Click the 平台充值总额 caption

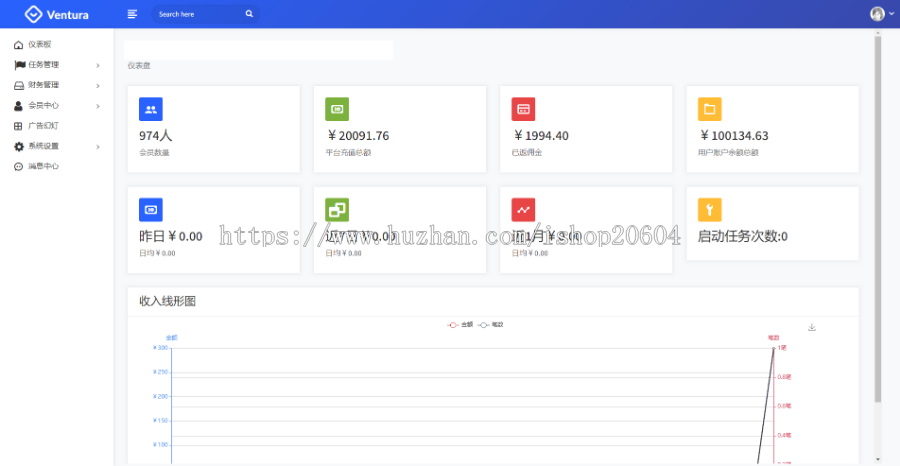[348, 153]
